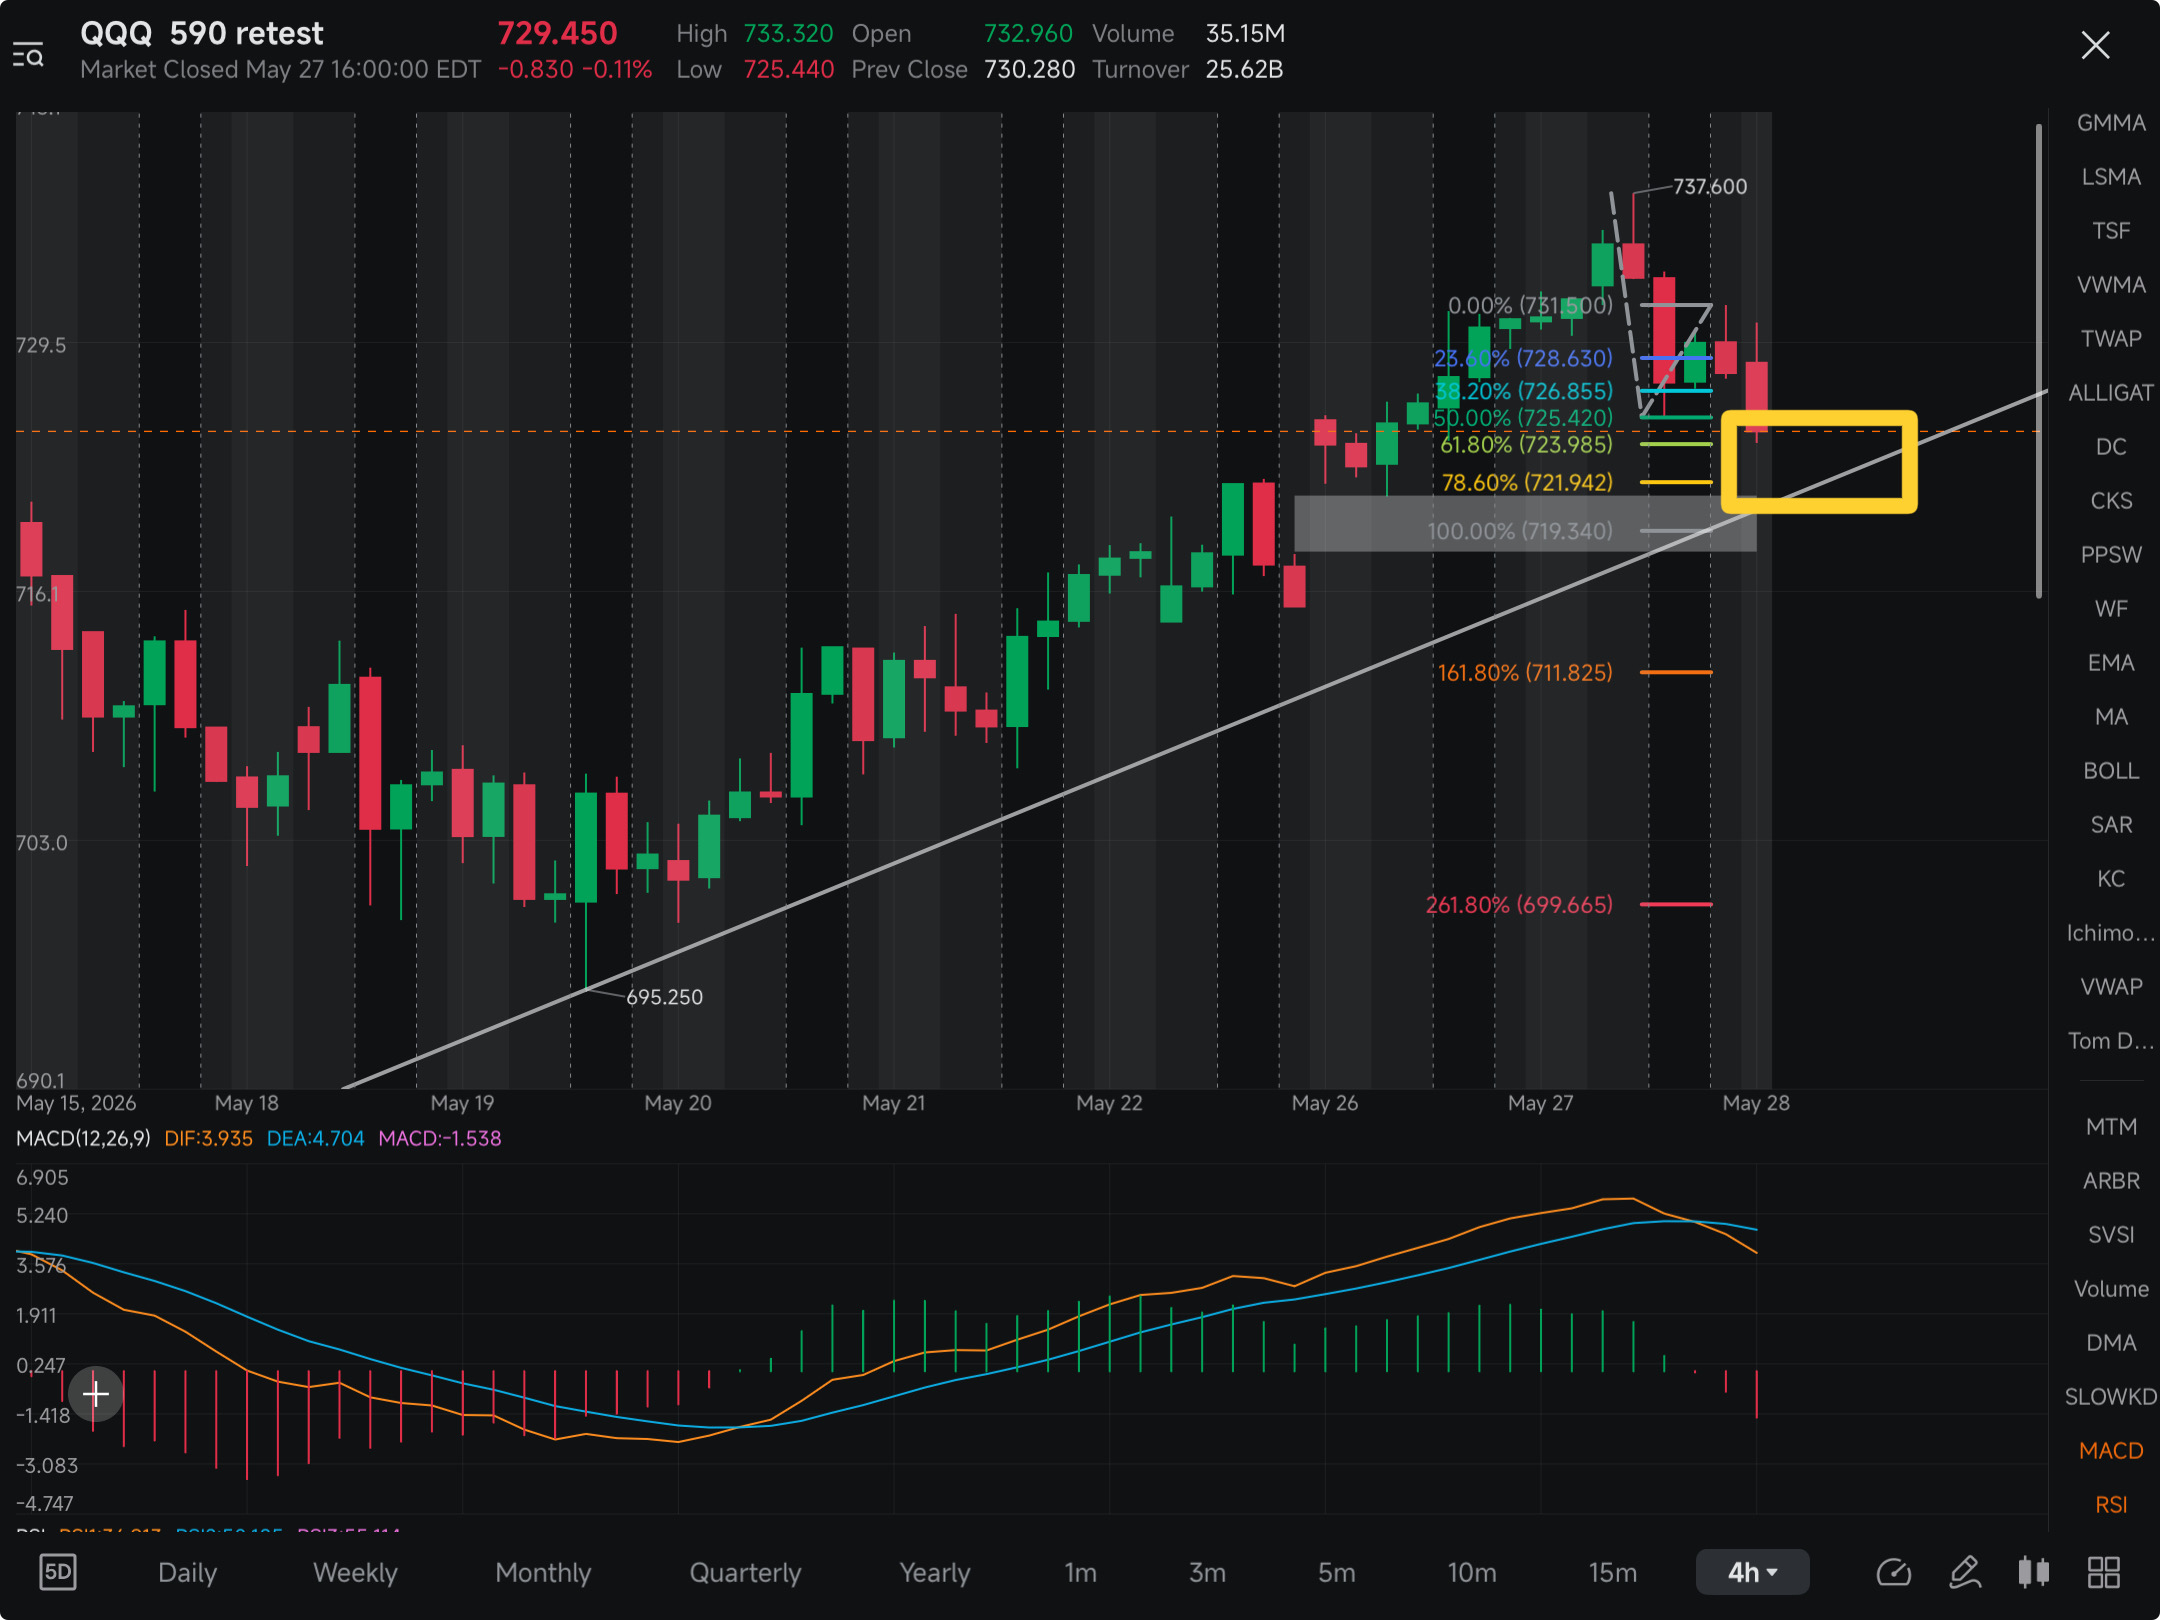The height and width of the screenshot is (1620, 2160).
Task: Expand the 4h interval dropdown
Action: pyautogui.click(x=1753, y=1572)
